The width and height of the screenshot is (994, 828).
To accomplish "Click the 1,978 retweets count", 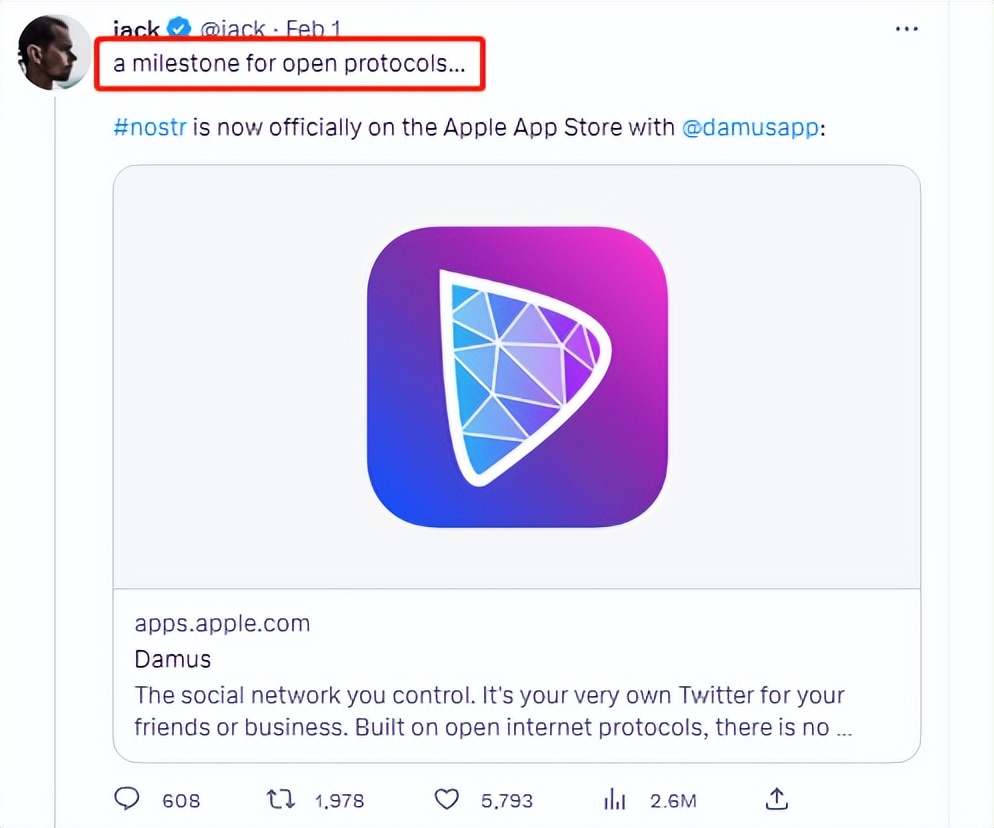I will (339, 800).
